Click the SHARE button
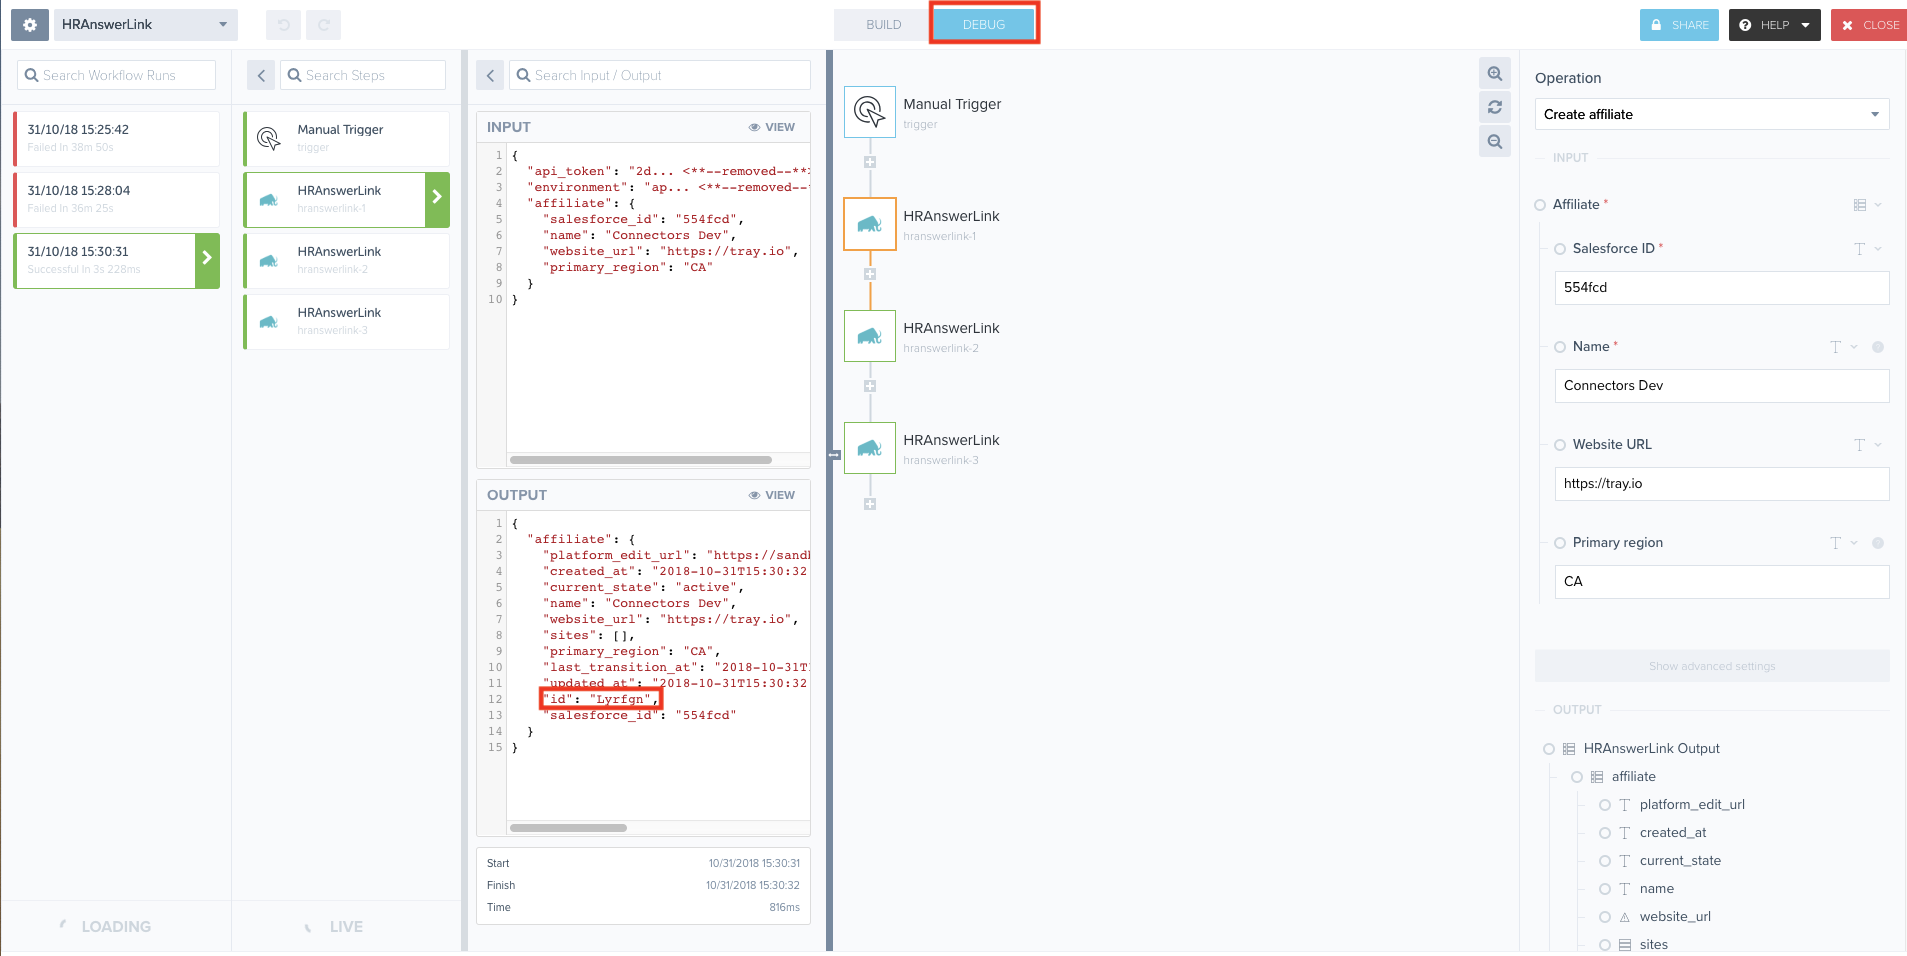The width and height of the screenshot is (1907, 956). [x=1678, y=24]
